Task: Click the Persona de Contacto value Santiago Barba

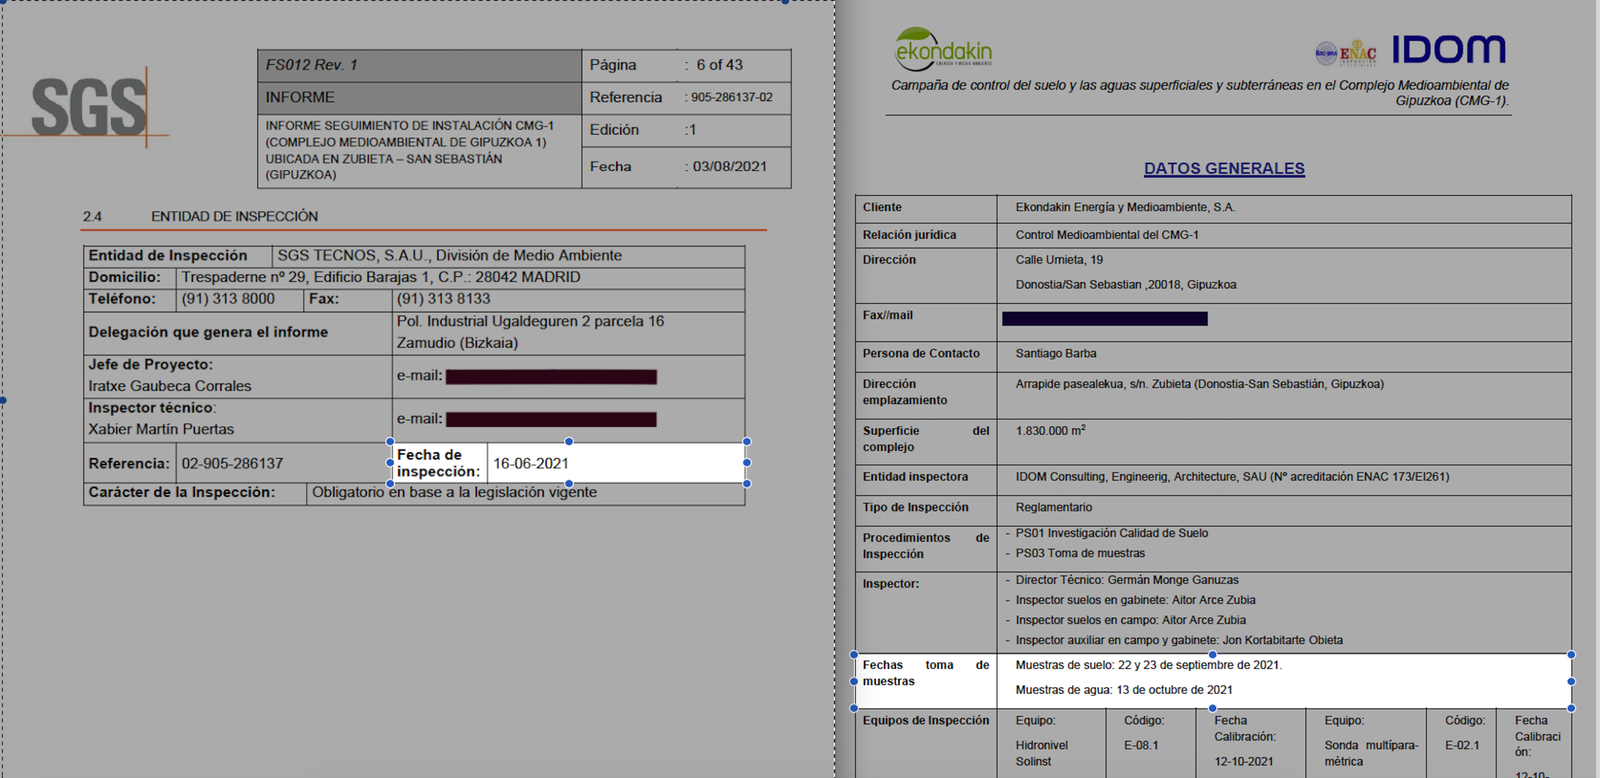Action: [1056, 354]
